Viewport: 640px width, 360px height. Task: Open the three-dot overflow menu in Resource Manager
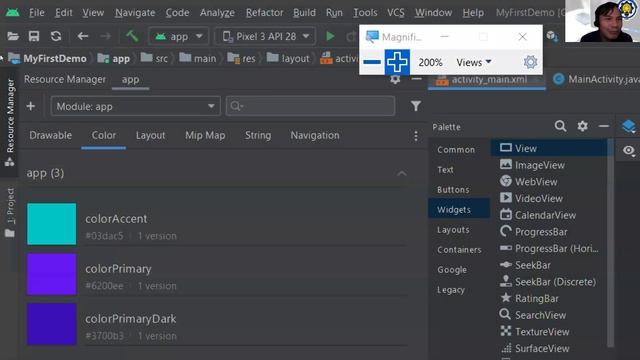(x=416, y=136)
